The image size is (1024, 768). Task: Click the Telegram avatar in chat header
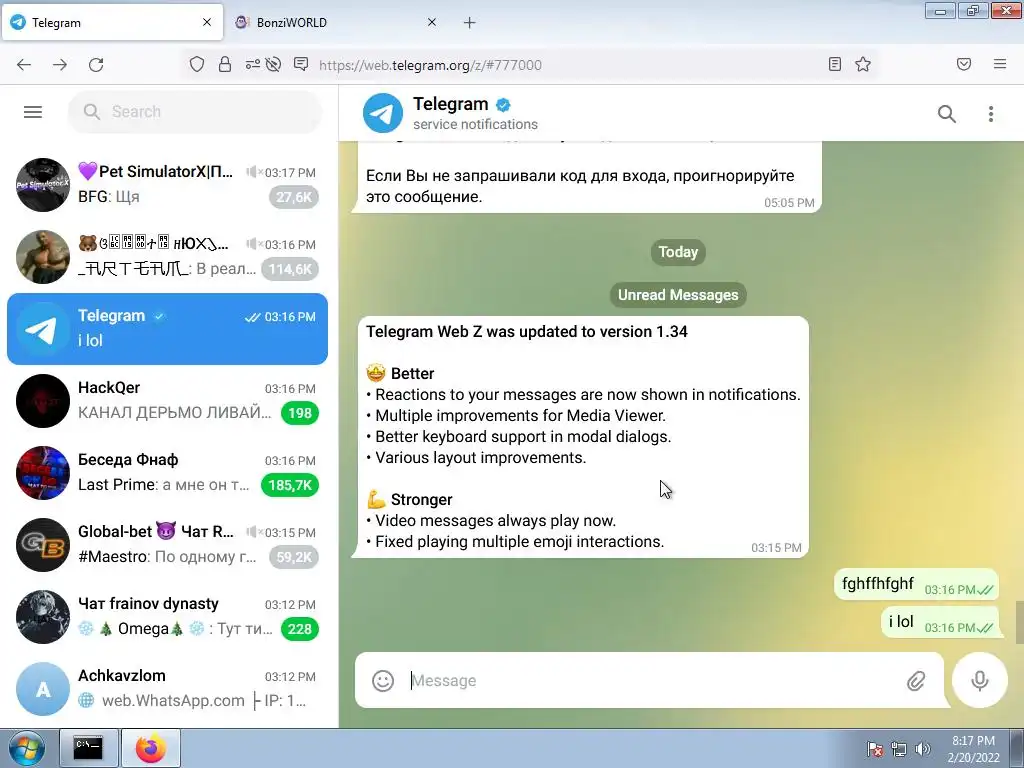[383, 113]
